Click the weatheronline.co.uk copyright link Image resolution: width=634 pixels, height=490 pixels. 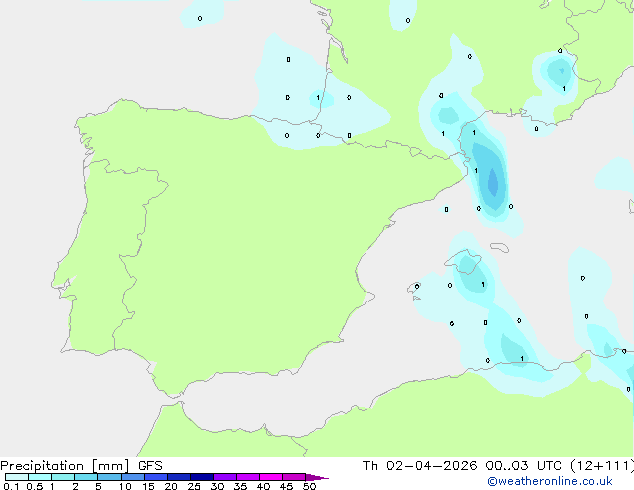(550, 481)
